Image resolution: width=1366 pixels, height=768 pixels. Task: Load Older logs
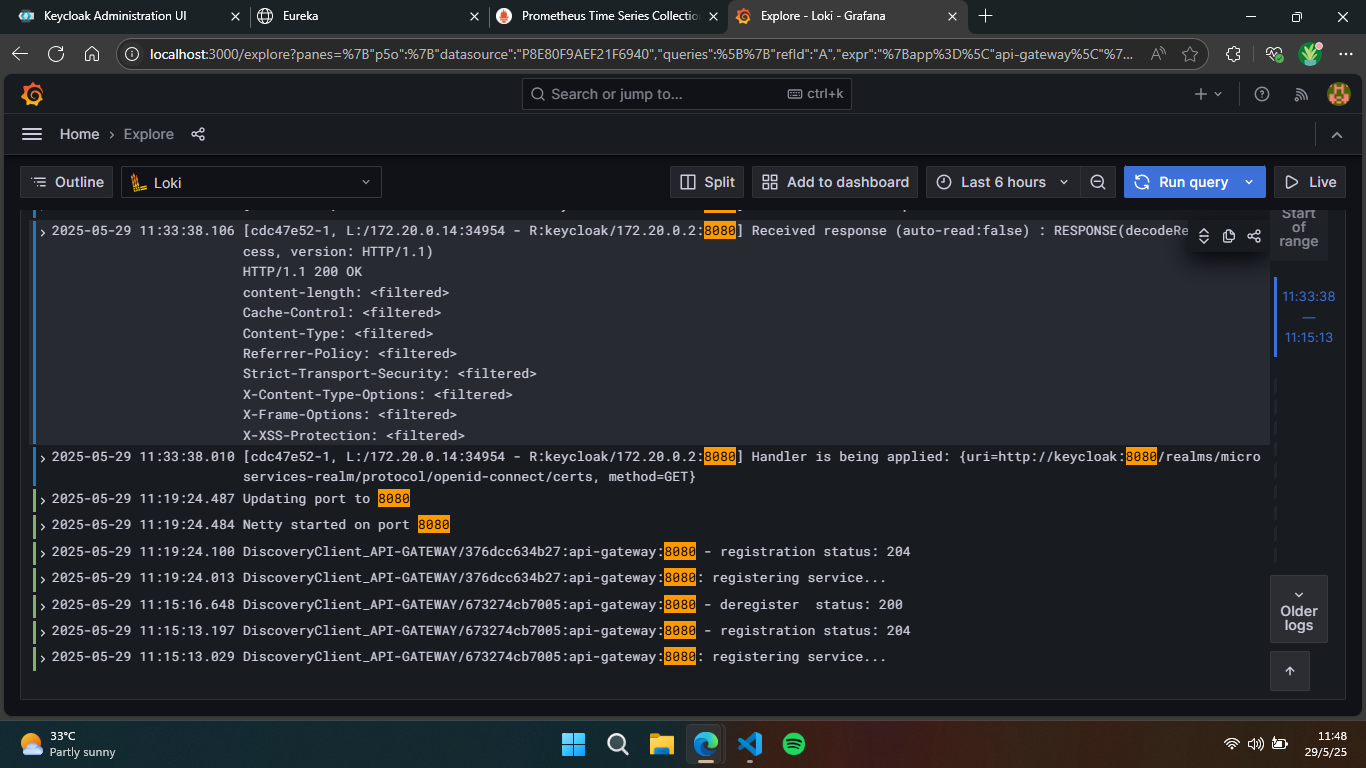click(x=1298, y=609)
